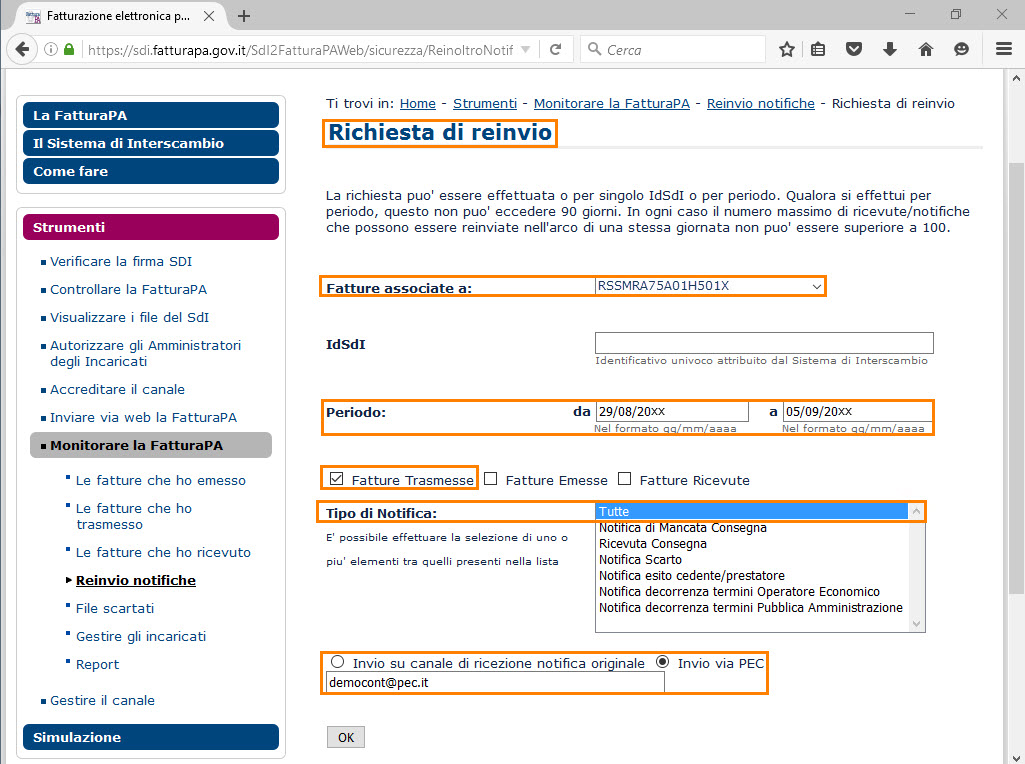Go to browser home page icon
The height and width of the screenshot is (764, 1025).
(x=926, y=49)
